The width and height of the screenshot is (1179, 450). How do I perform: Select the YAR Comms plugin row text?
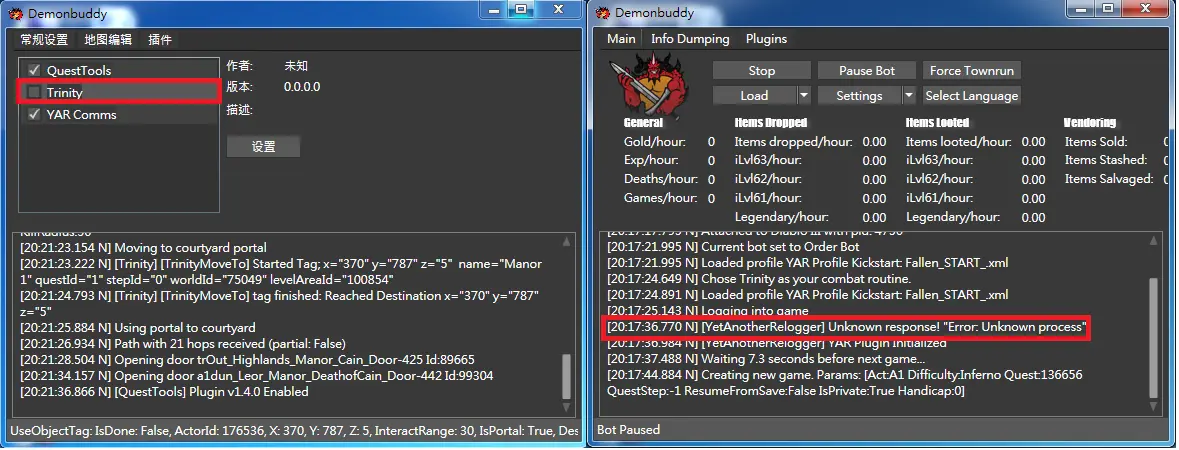pos(81,114)
